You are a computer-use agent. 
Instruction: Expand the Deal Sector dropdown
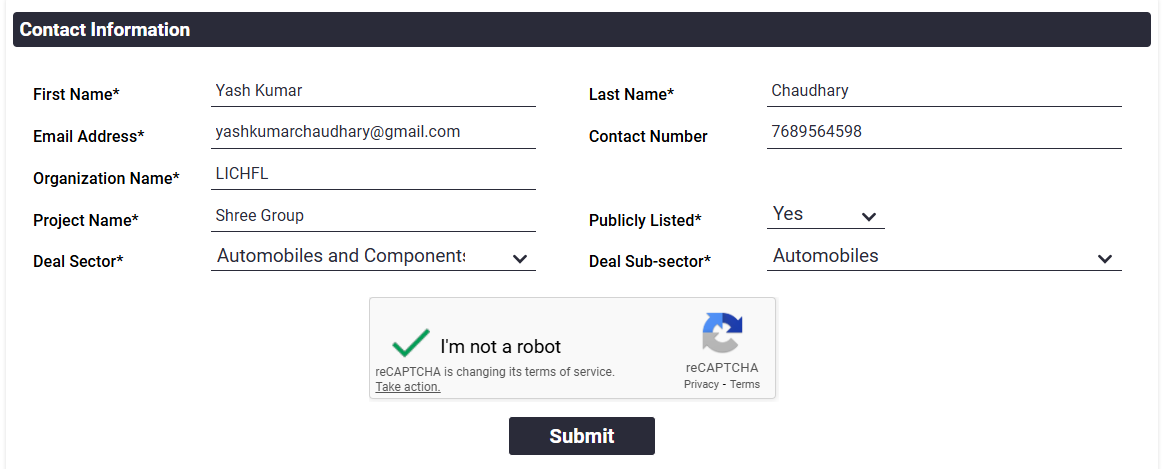(372, 257)
